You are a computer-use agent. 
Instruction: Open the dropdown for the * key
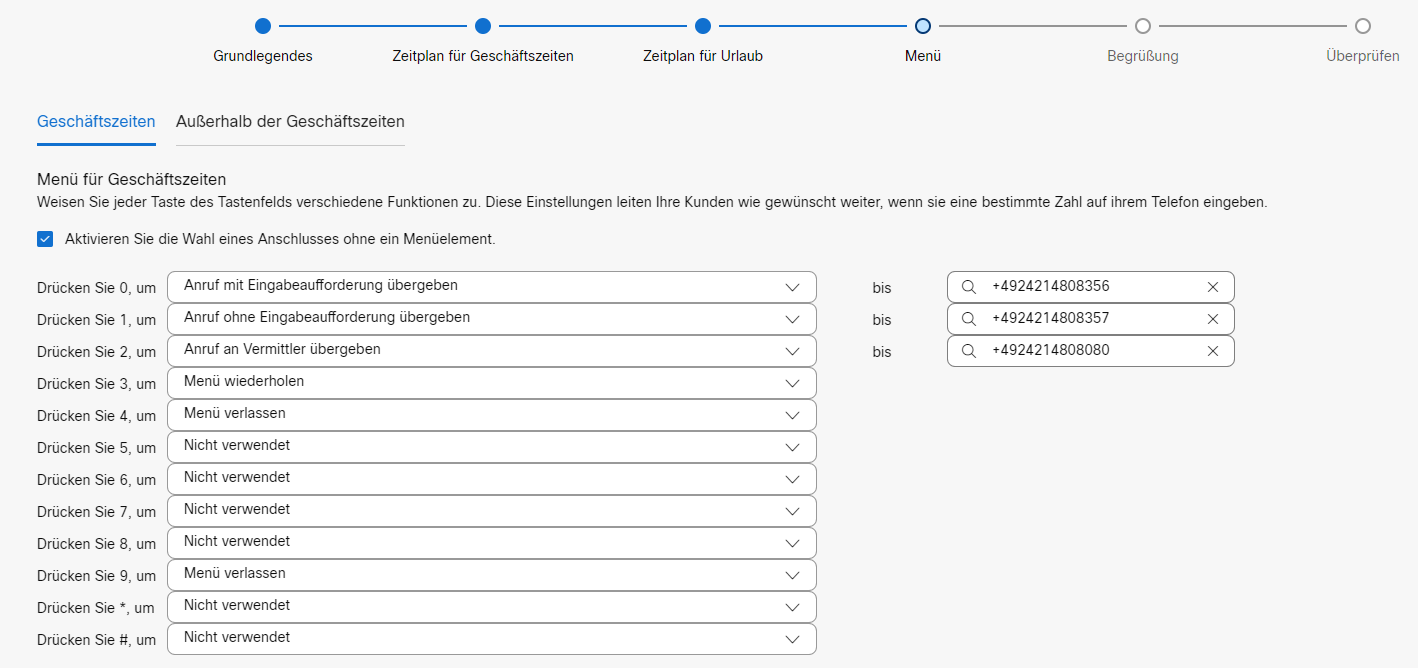click(492, 607)
